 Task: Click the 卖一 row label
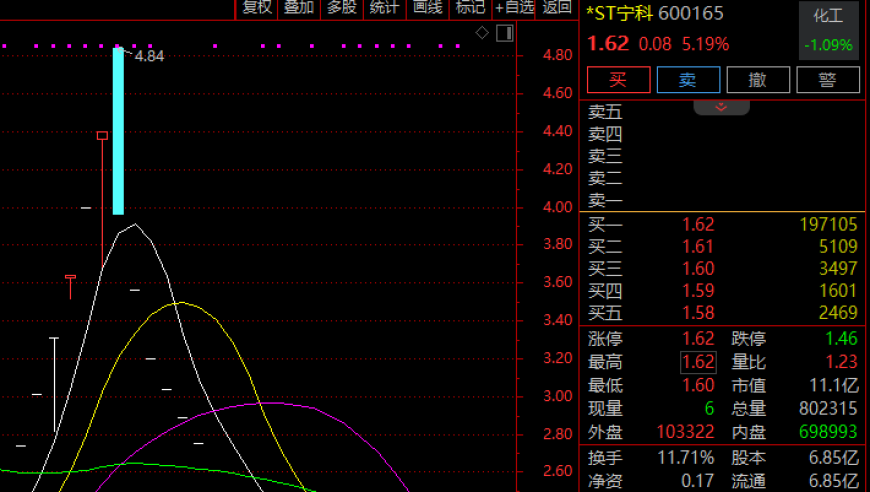(605, 200)
